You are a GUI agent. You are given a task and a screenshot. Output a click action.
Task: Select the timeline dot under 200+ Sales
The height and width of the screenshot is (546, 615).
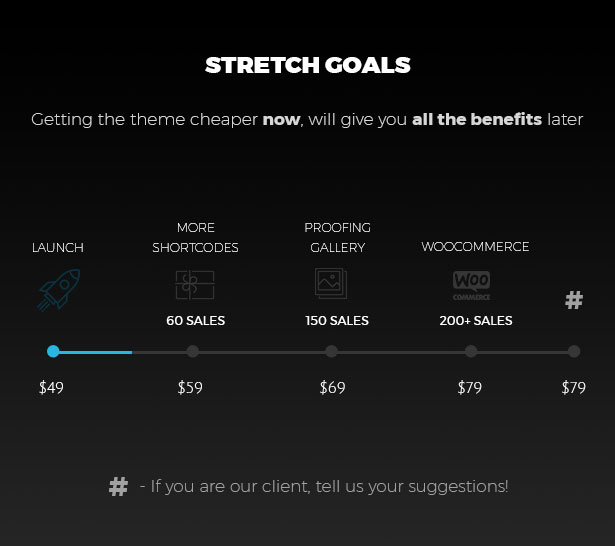point(471,351)
